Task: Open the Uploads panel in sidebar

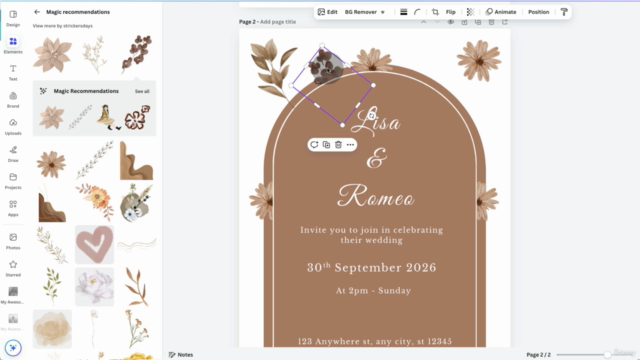Action: point(13,127)
